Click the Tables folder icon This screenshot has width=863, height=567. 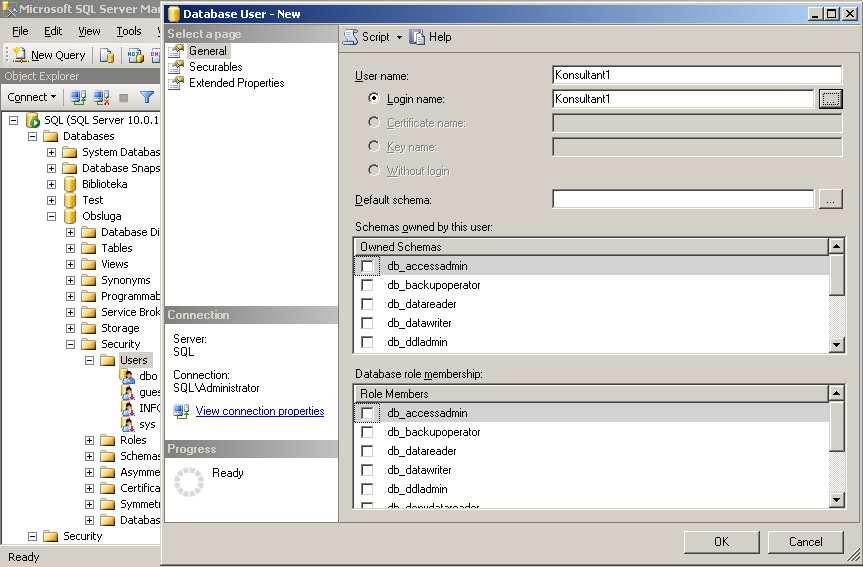89,248
